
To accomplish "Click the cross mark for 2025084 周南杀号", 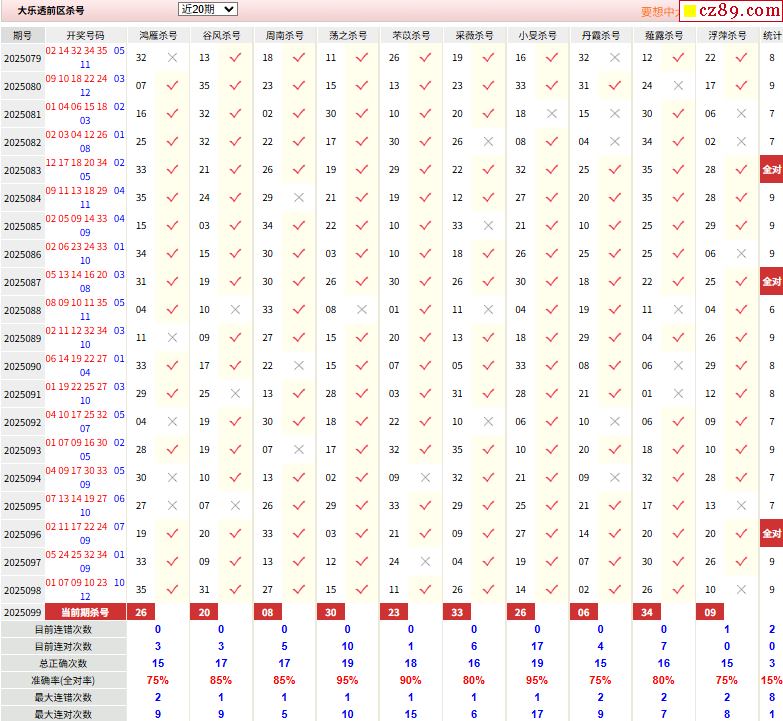I will [299, 197].
